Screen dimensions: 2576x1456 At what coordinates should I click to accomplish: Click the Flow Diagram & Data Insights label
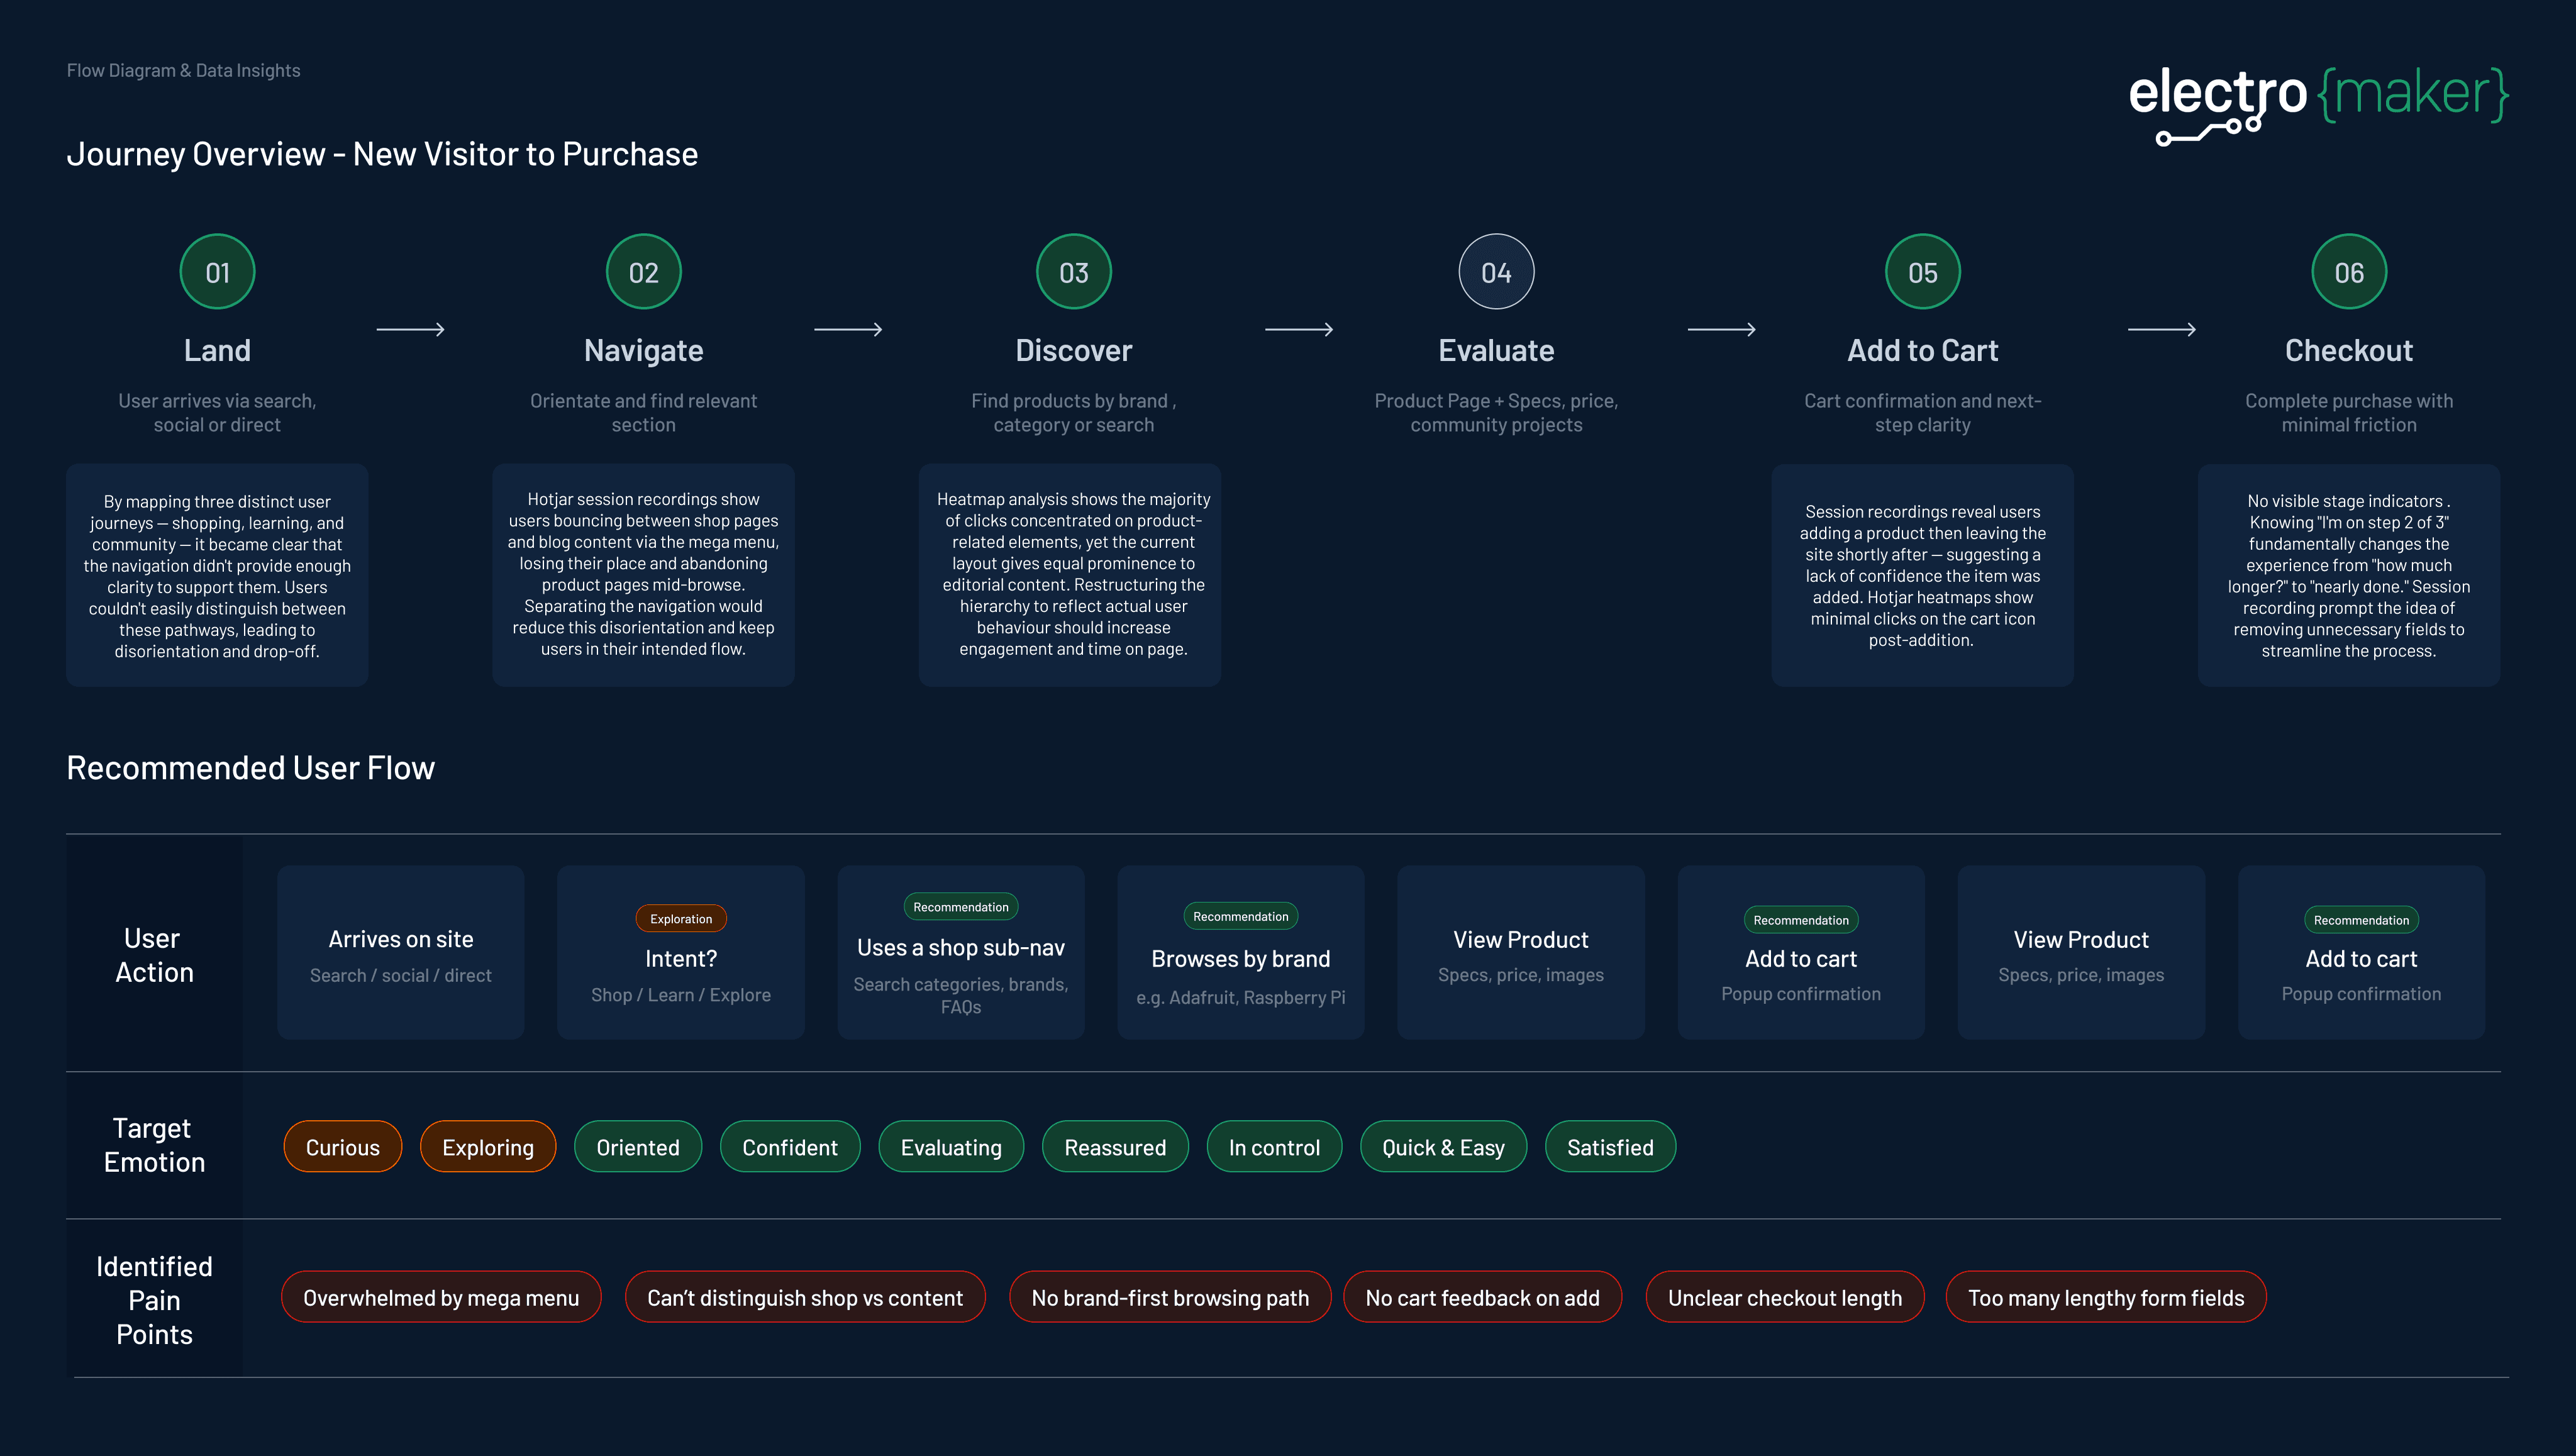183,70
